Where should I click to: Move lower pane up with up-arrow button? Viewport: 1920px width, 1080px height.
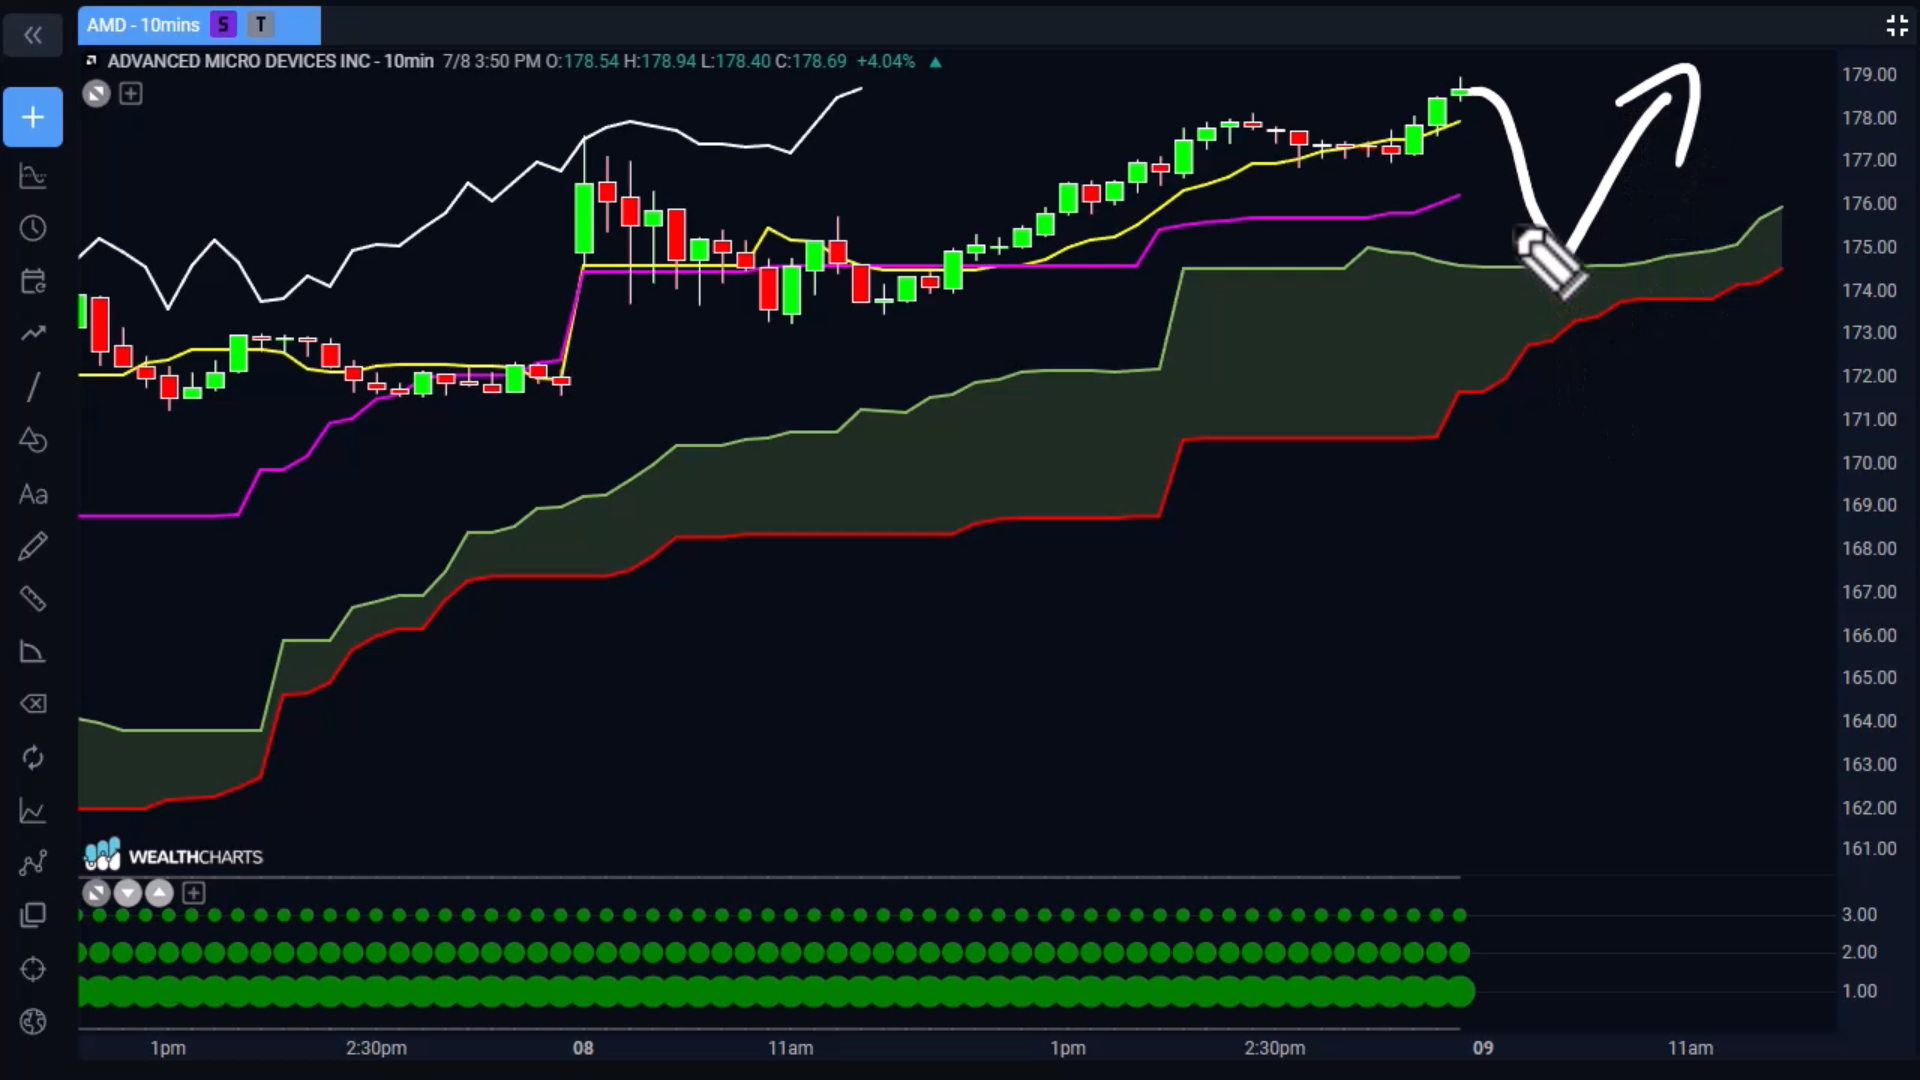(160, 893)
